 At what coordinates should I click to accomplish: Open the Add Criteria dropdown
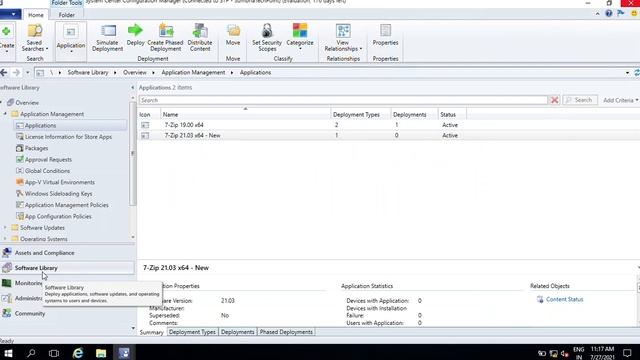pyautogui.click(x=620, y=100)
